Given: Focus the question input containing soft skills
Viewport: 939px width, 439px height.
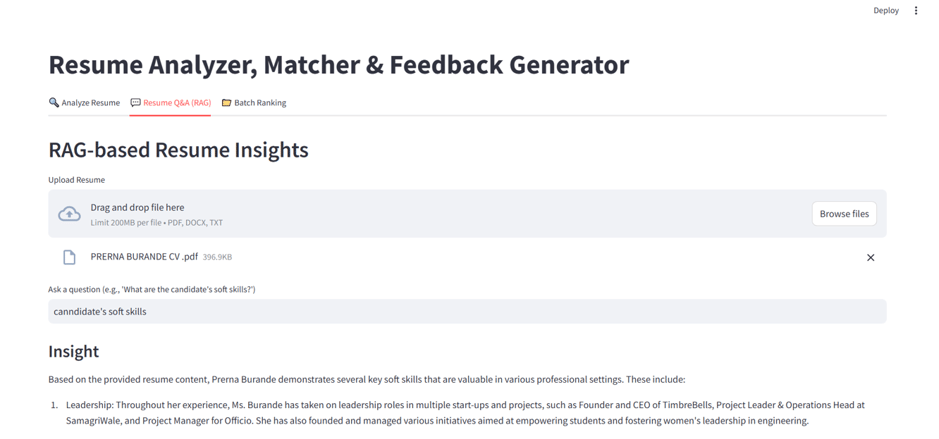Looking at the screenshot, I should [x=467, y=311].
